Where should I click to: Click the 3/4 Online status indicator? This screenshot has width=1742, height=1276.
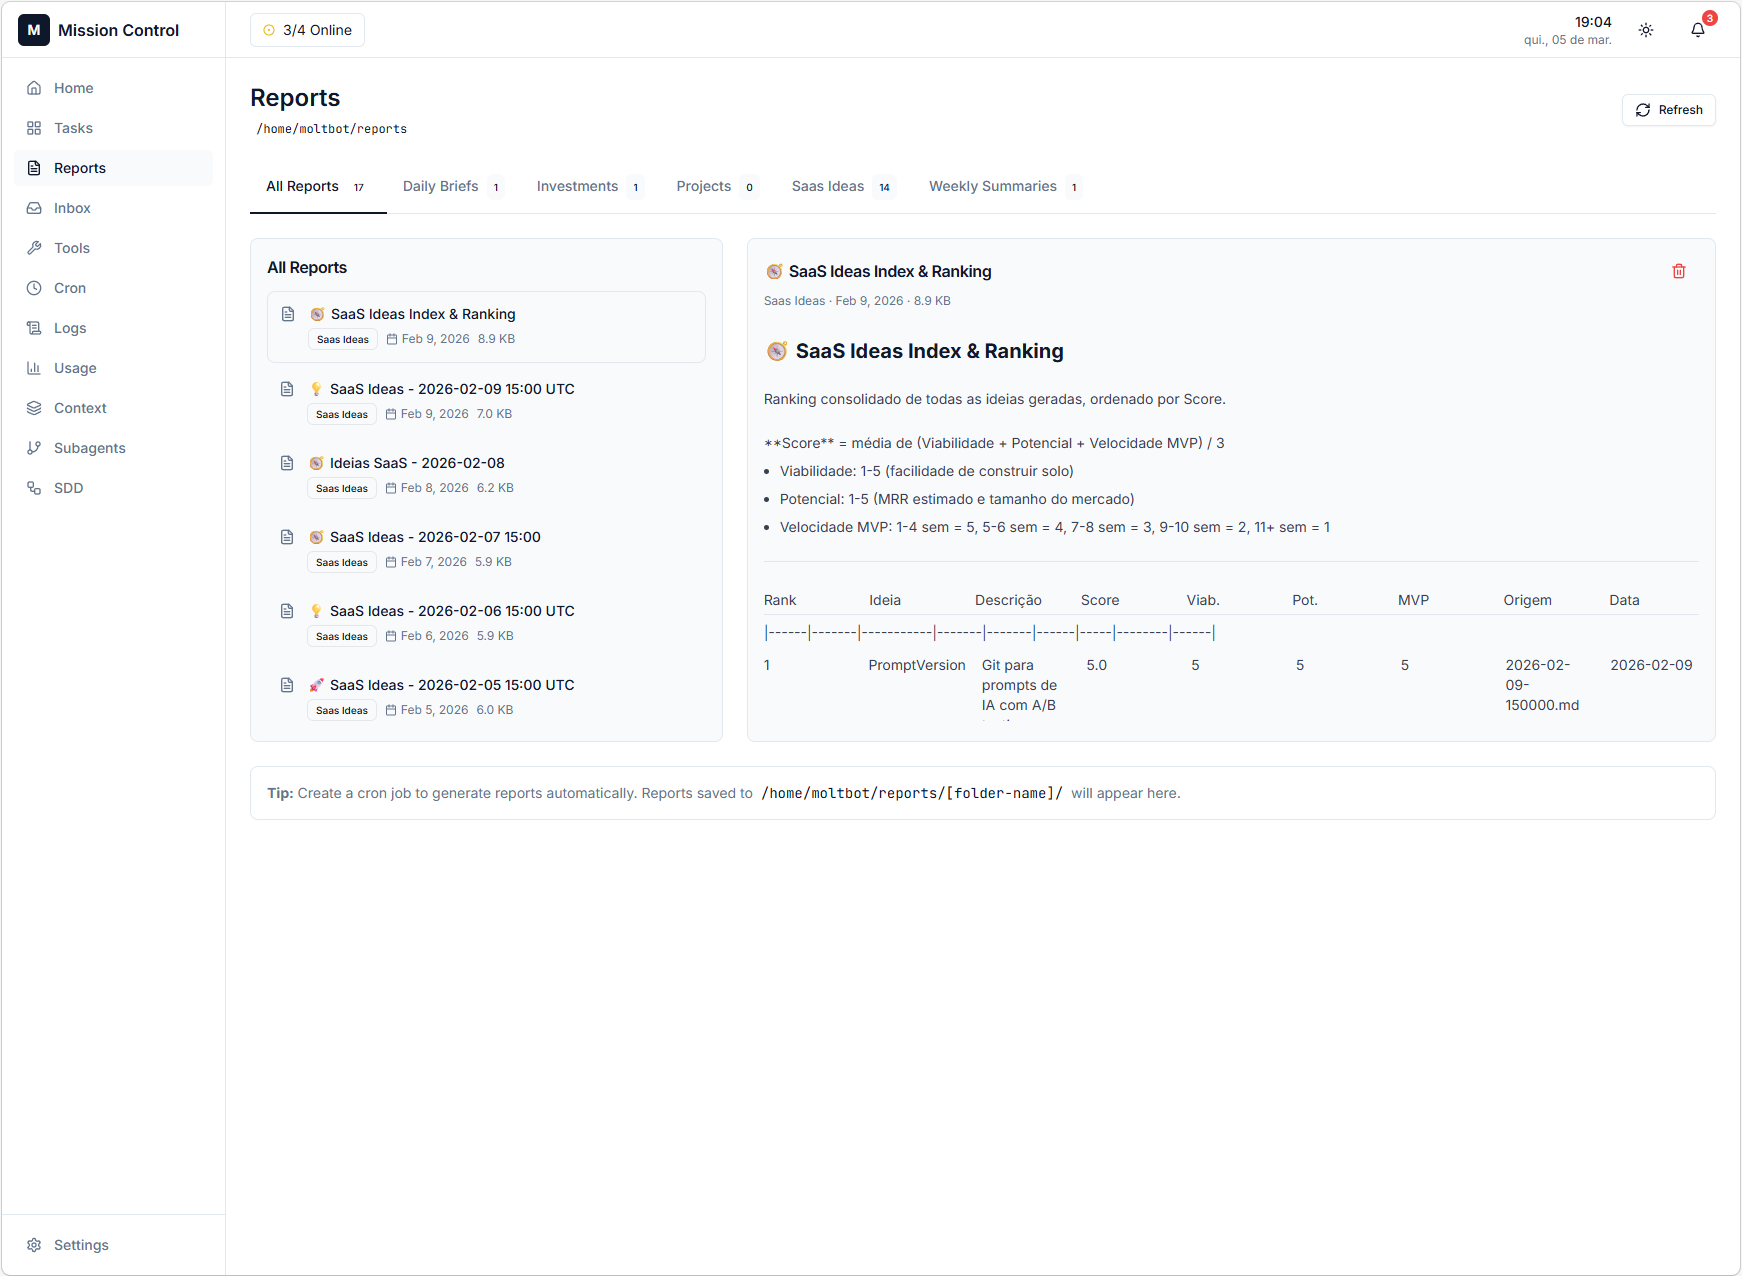coord(307,30)
